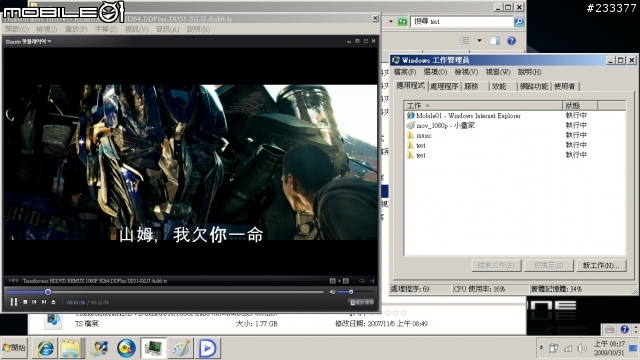Switch to 效能 tab in Task Manager
640x360 pixels.
click(x=503, y=86)
